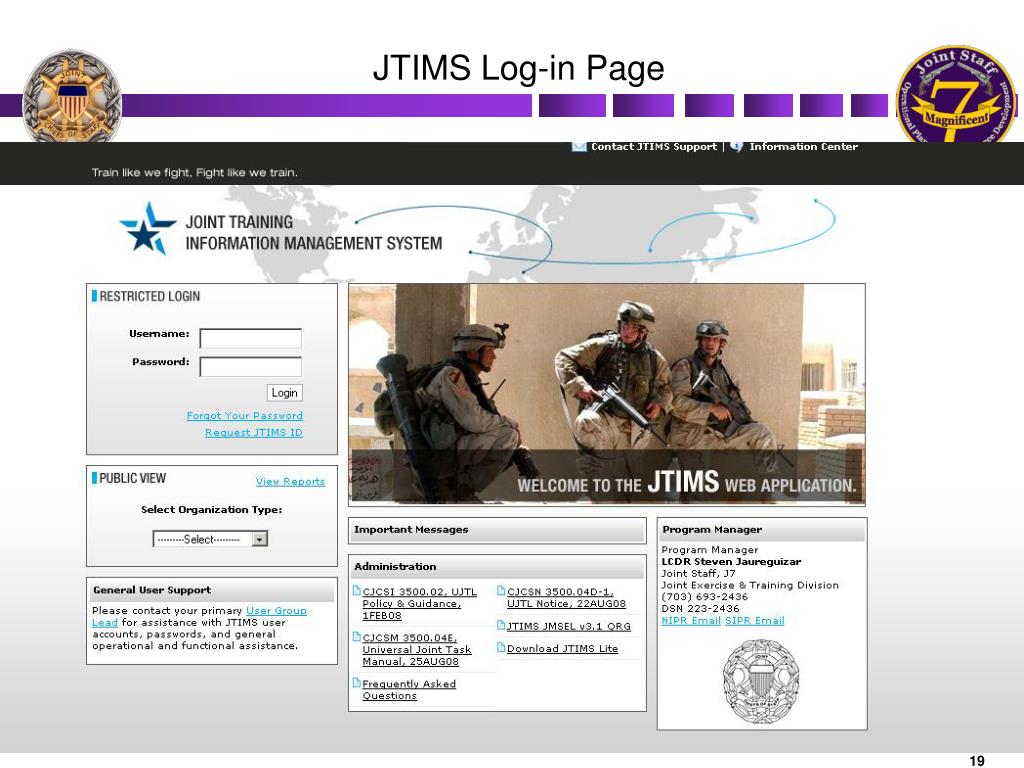Click the JTIMS blue star logo

(x=148, y=229)
